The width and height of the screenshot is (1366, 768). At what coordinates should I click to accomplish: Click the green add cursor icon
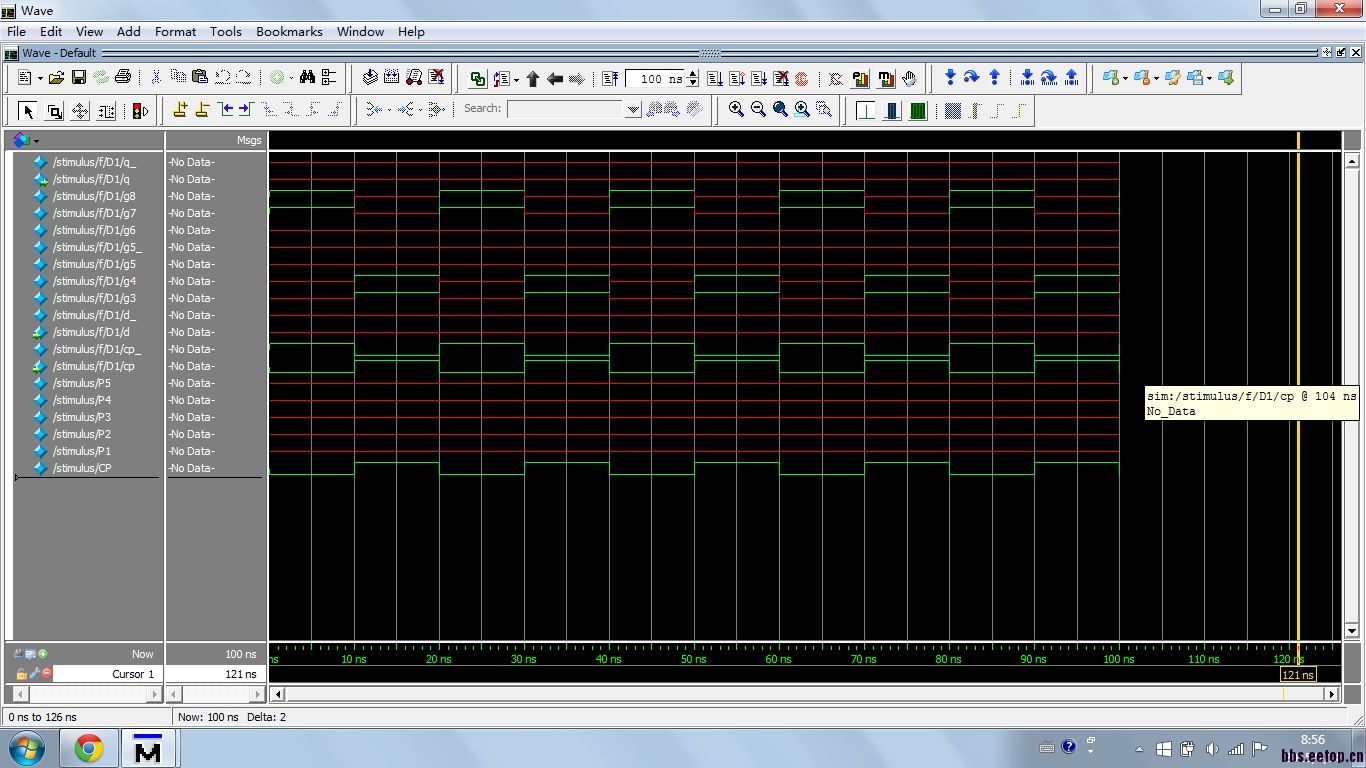[x=43, y=654]
